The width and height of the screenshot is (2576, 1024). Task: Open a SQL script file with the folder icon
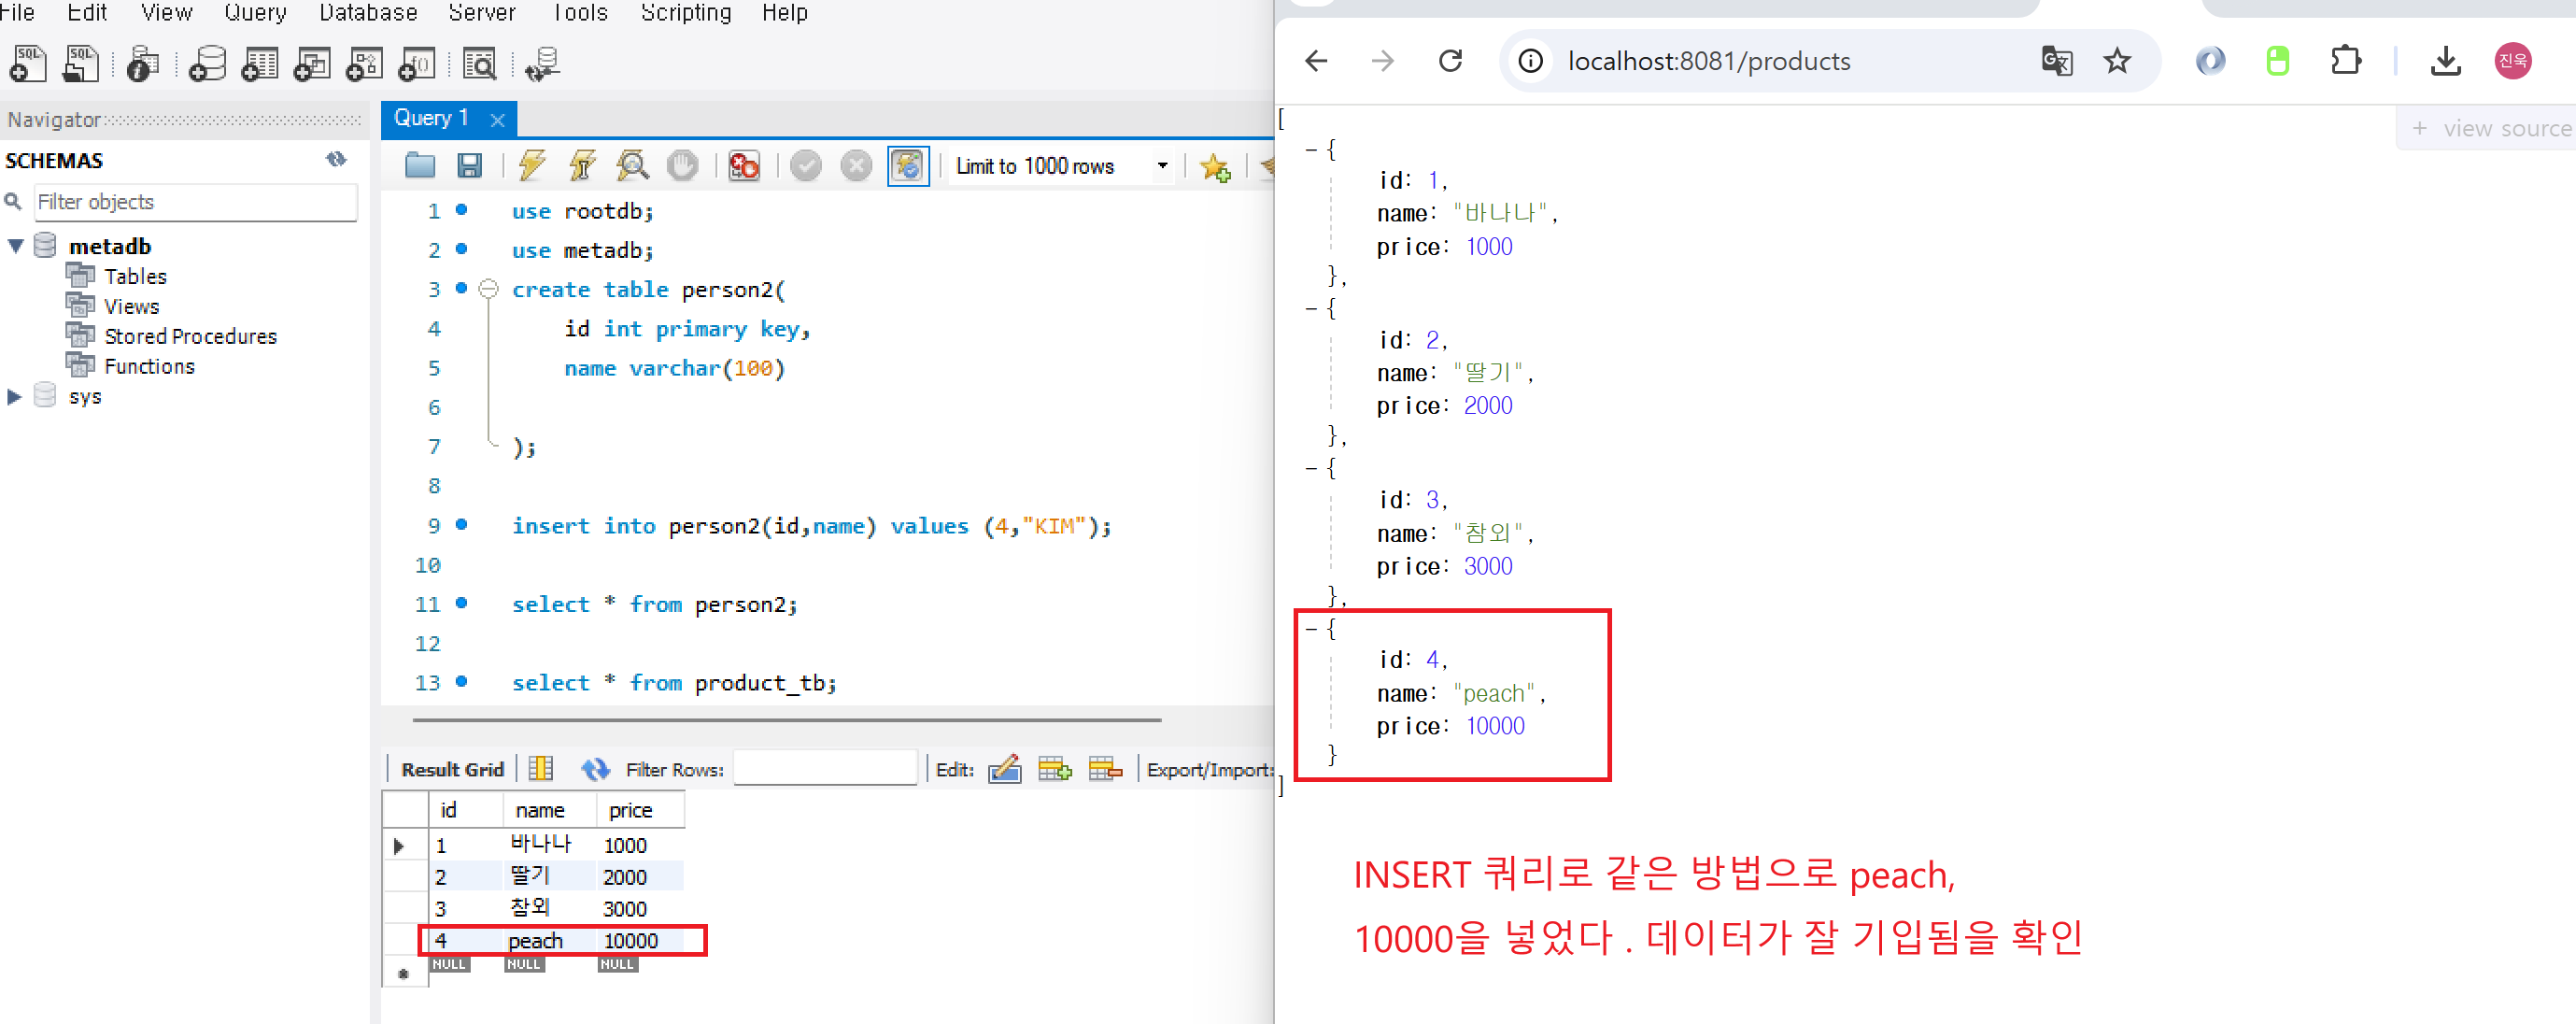point(420,166)
